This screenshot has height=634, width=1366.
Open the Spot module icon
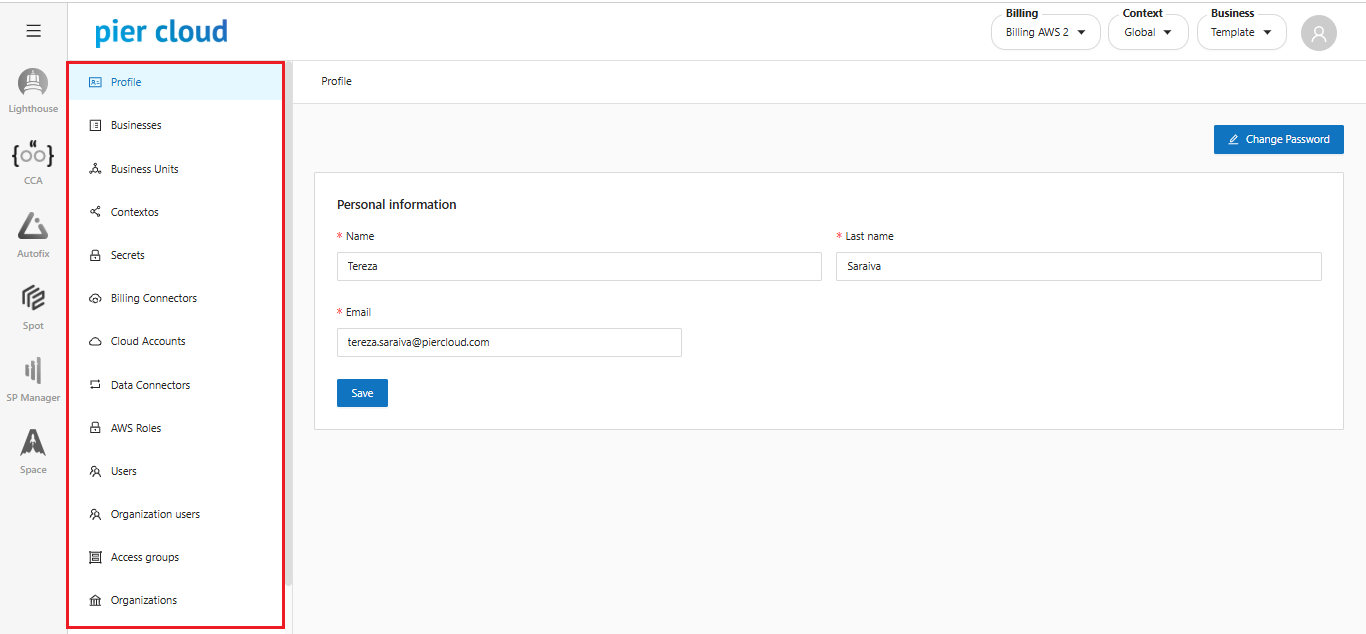pos(33,299)
